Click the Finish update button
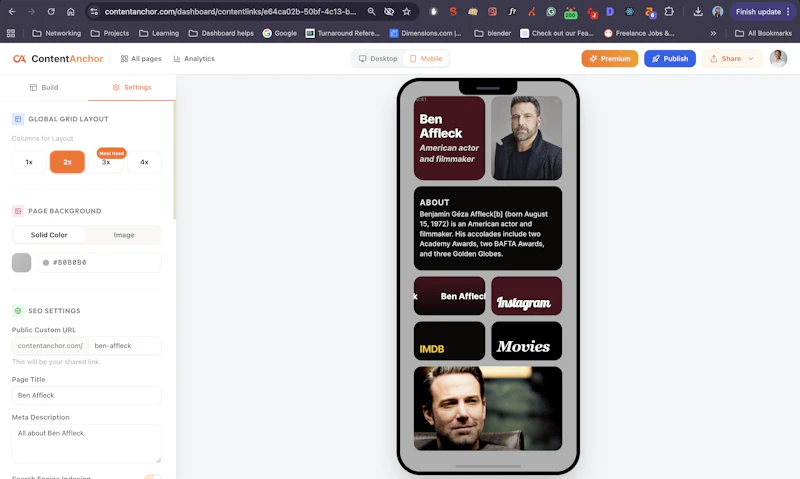 758,11
